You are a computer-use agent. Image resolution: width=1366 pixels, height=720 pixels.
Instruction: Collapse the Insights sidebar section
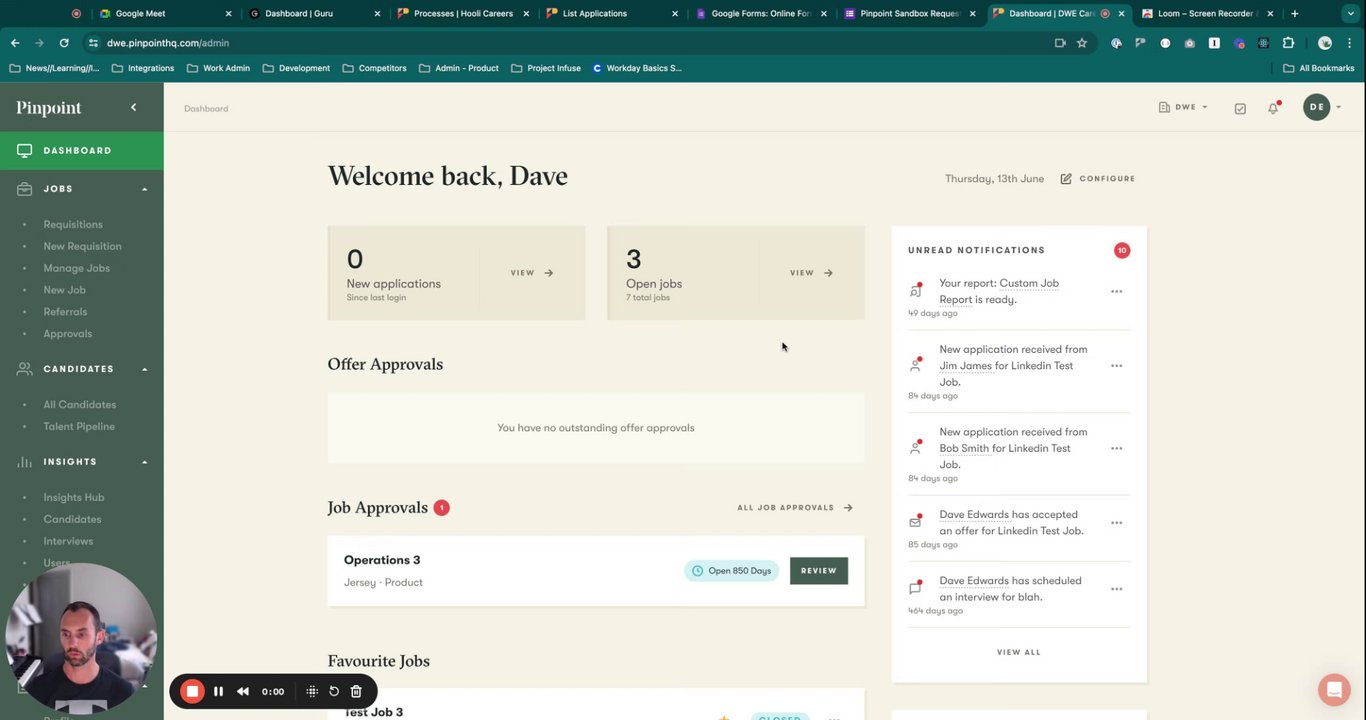click(x=144, y=462)
